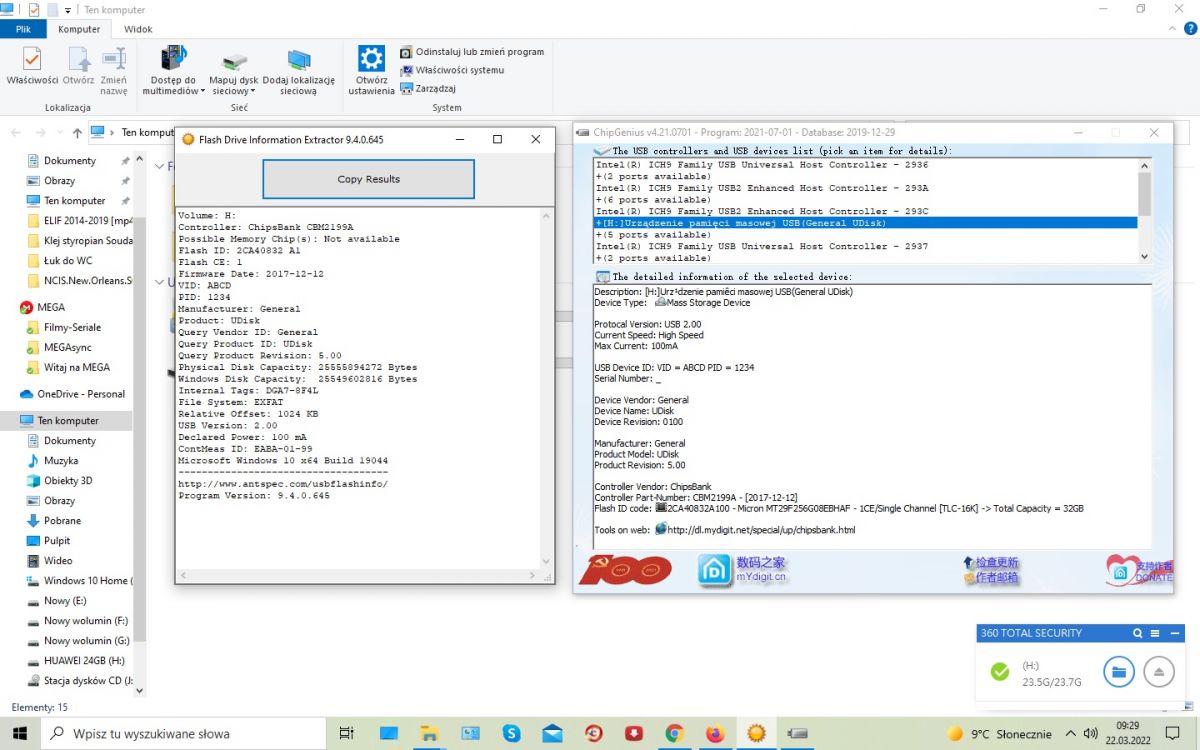
Task: Open Task View on taskbar
Action: [x=346, y=734]
